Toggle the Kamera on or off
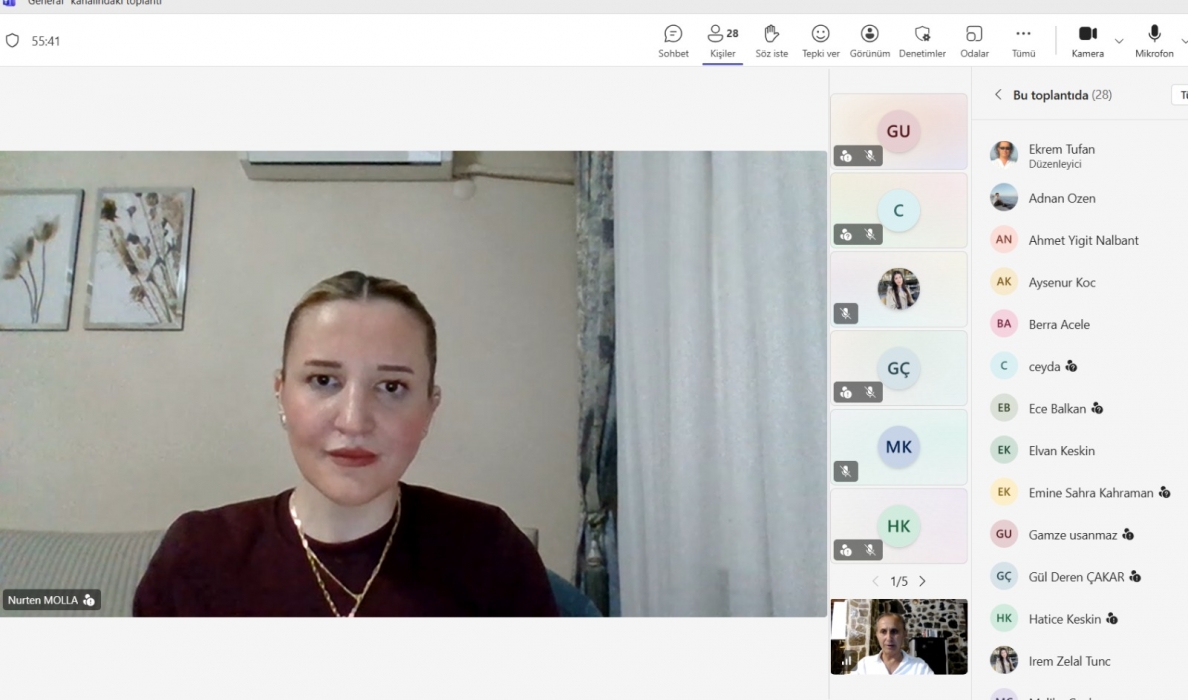The image size is (1188, 700). click(1087, 40)
